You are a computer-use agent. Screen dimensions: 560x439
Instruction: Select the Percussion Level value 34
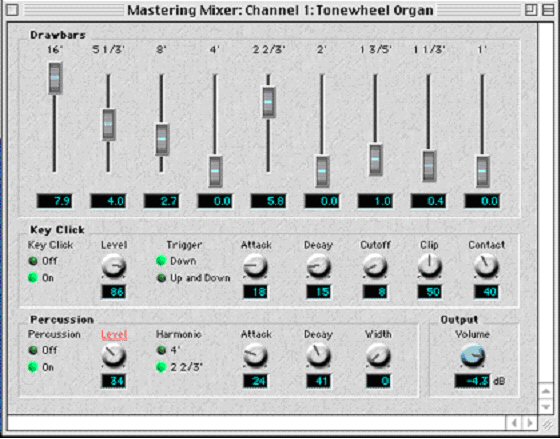pyautogui.click(x=114, y=381)
